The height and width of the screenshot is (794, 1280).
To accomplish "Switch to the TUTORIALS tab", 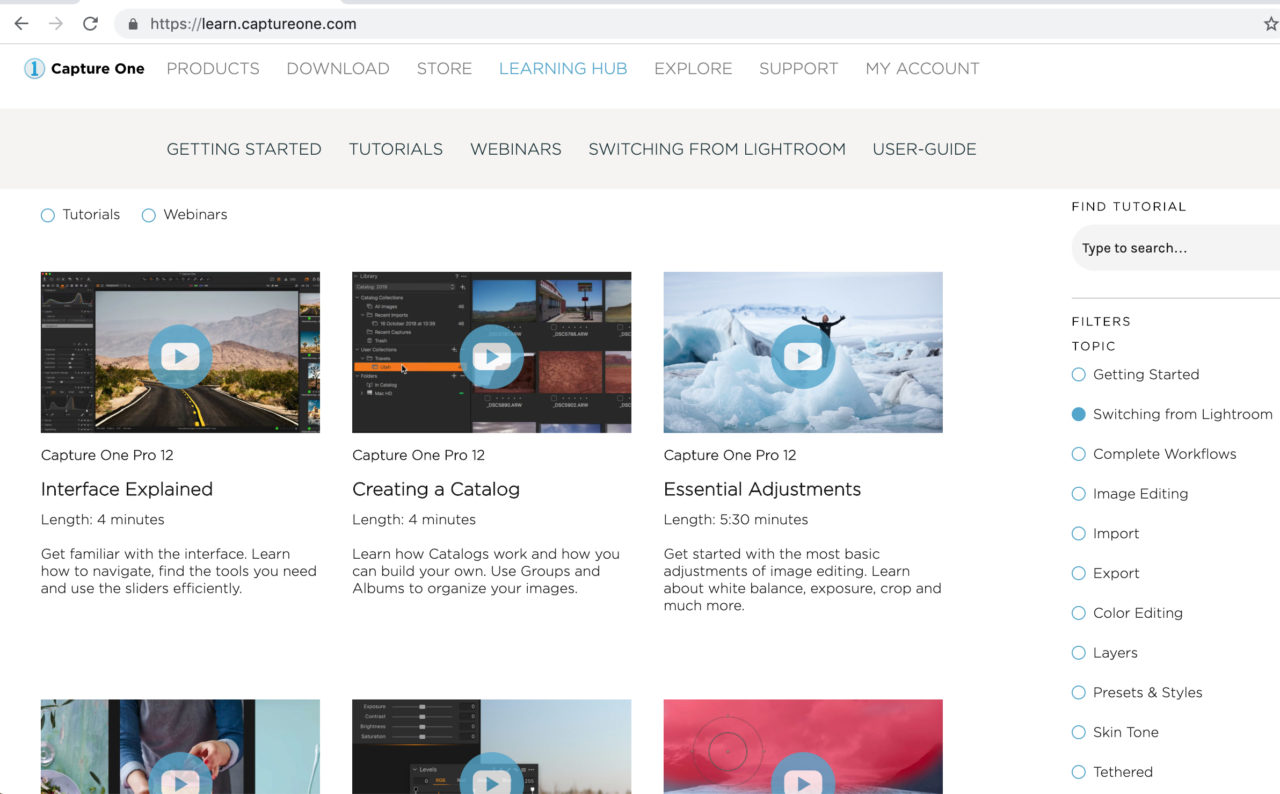I will (x=396, y=149).
